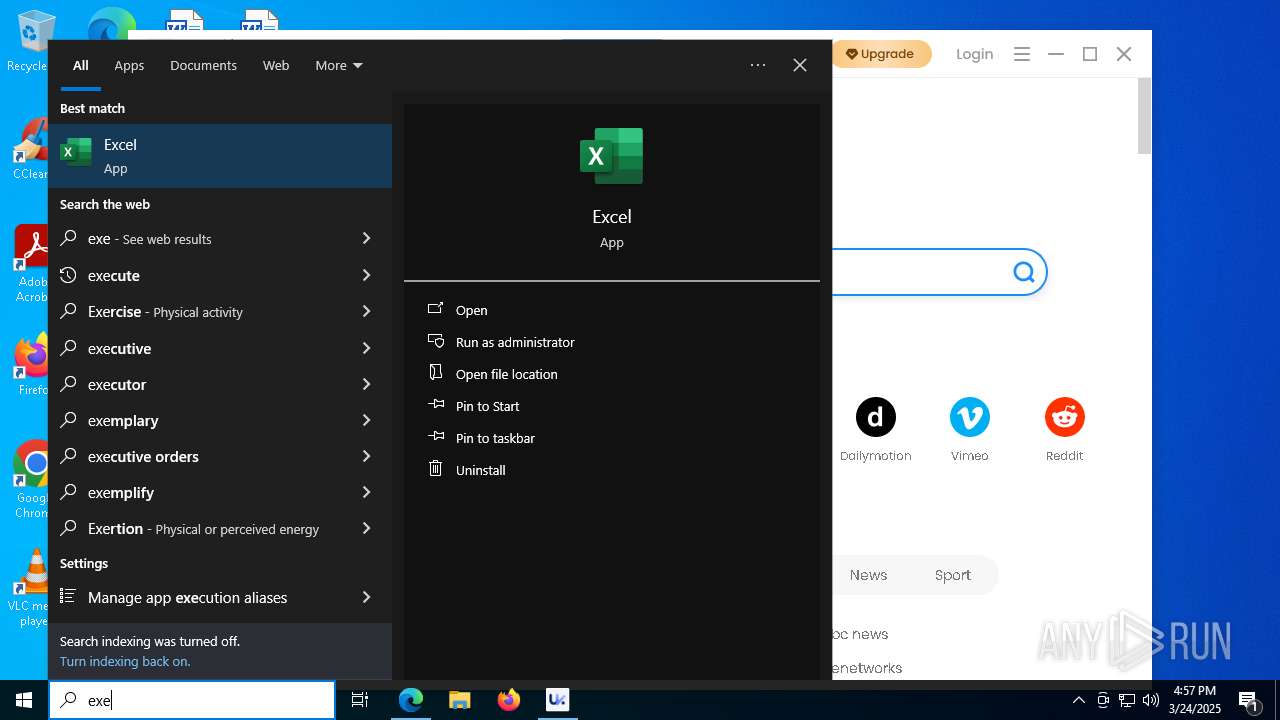
Task: Expand the 'exe - See web results' arrow
Action: click(366, 238)
